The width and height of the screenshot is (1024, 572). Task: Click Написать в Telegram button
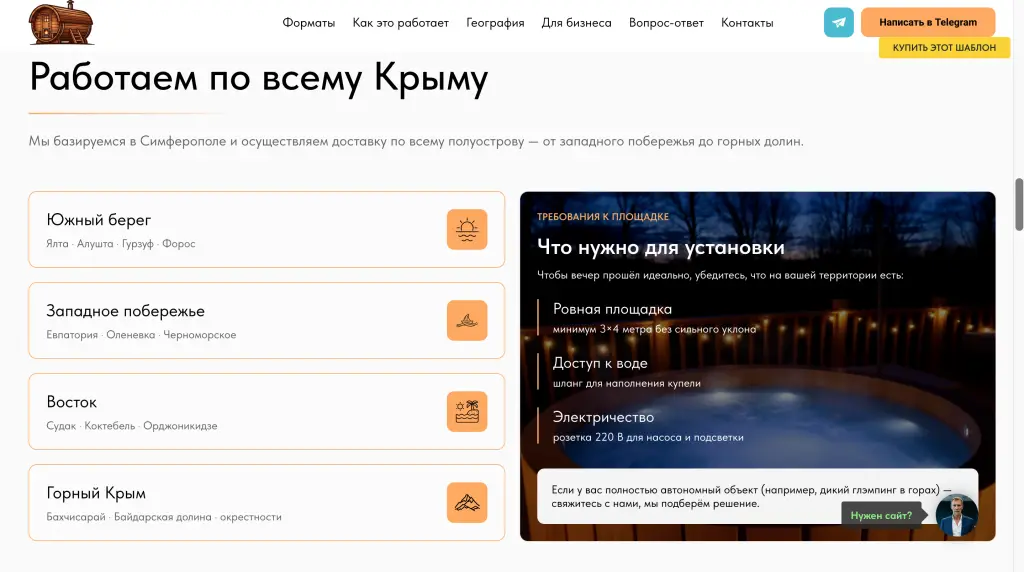(x=928, y=22)
